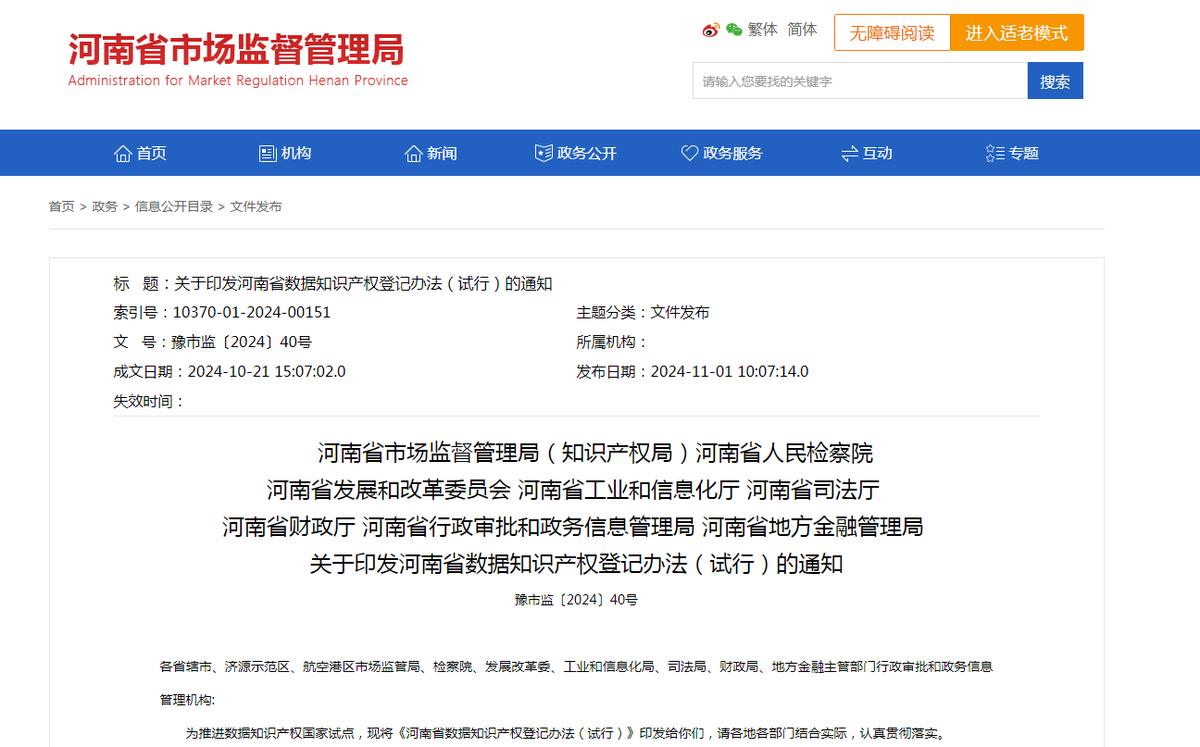Go to 政务 in breadcrumb

[x=105, y=207]
